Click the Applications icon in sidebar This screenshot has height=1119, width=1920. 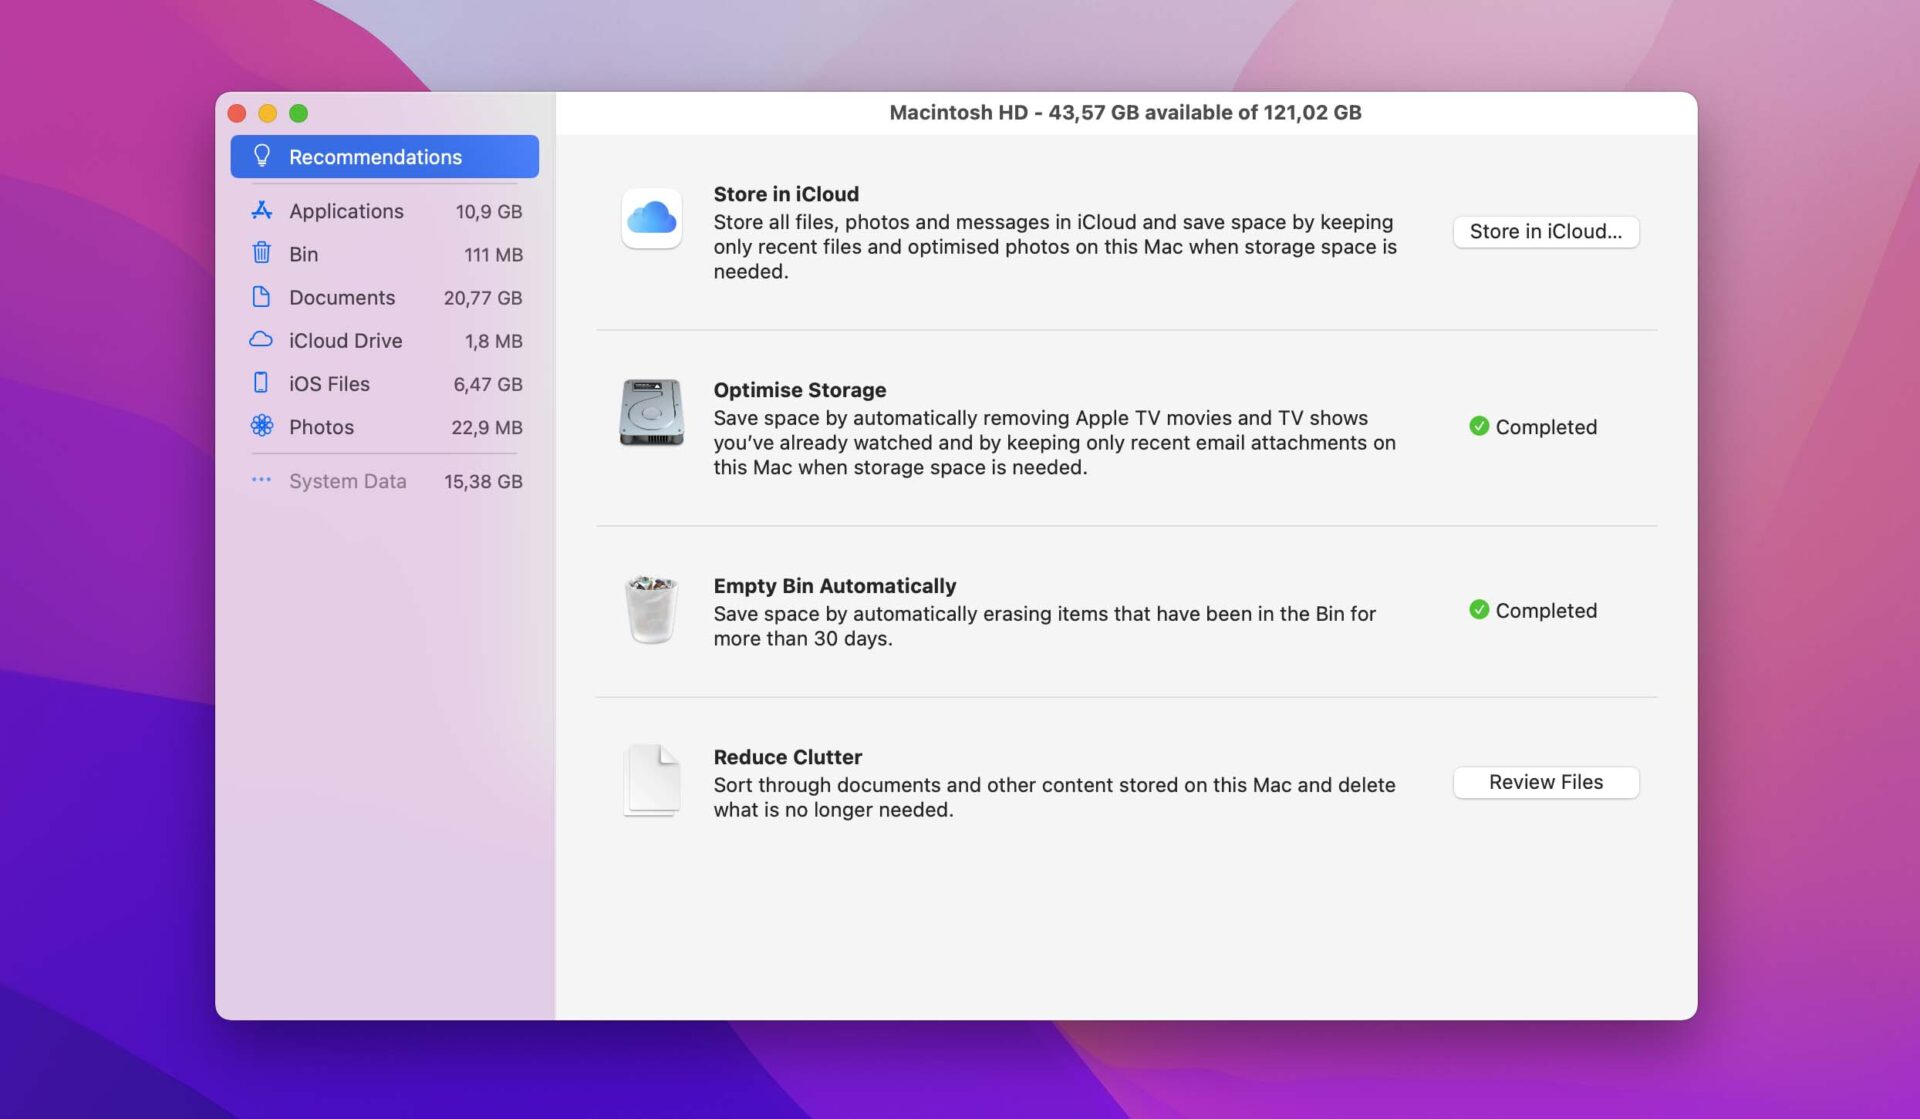[x=261, y=210]
